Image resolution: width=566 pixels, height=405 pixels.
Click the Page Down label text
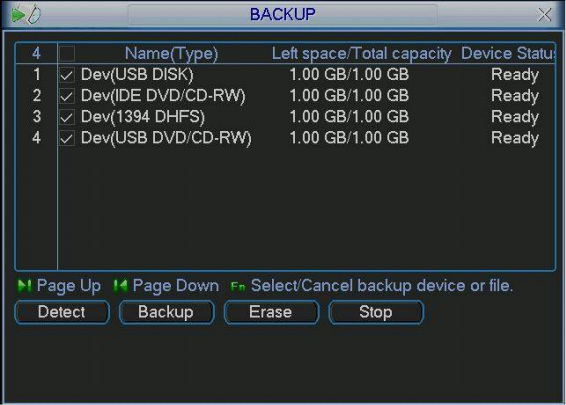176,286
